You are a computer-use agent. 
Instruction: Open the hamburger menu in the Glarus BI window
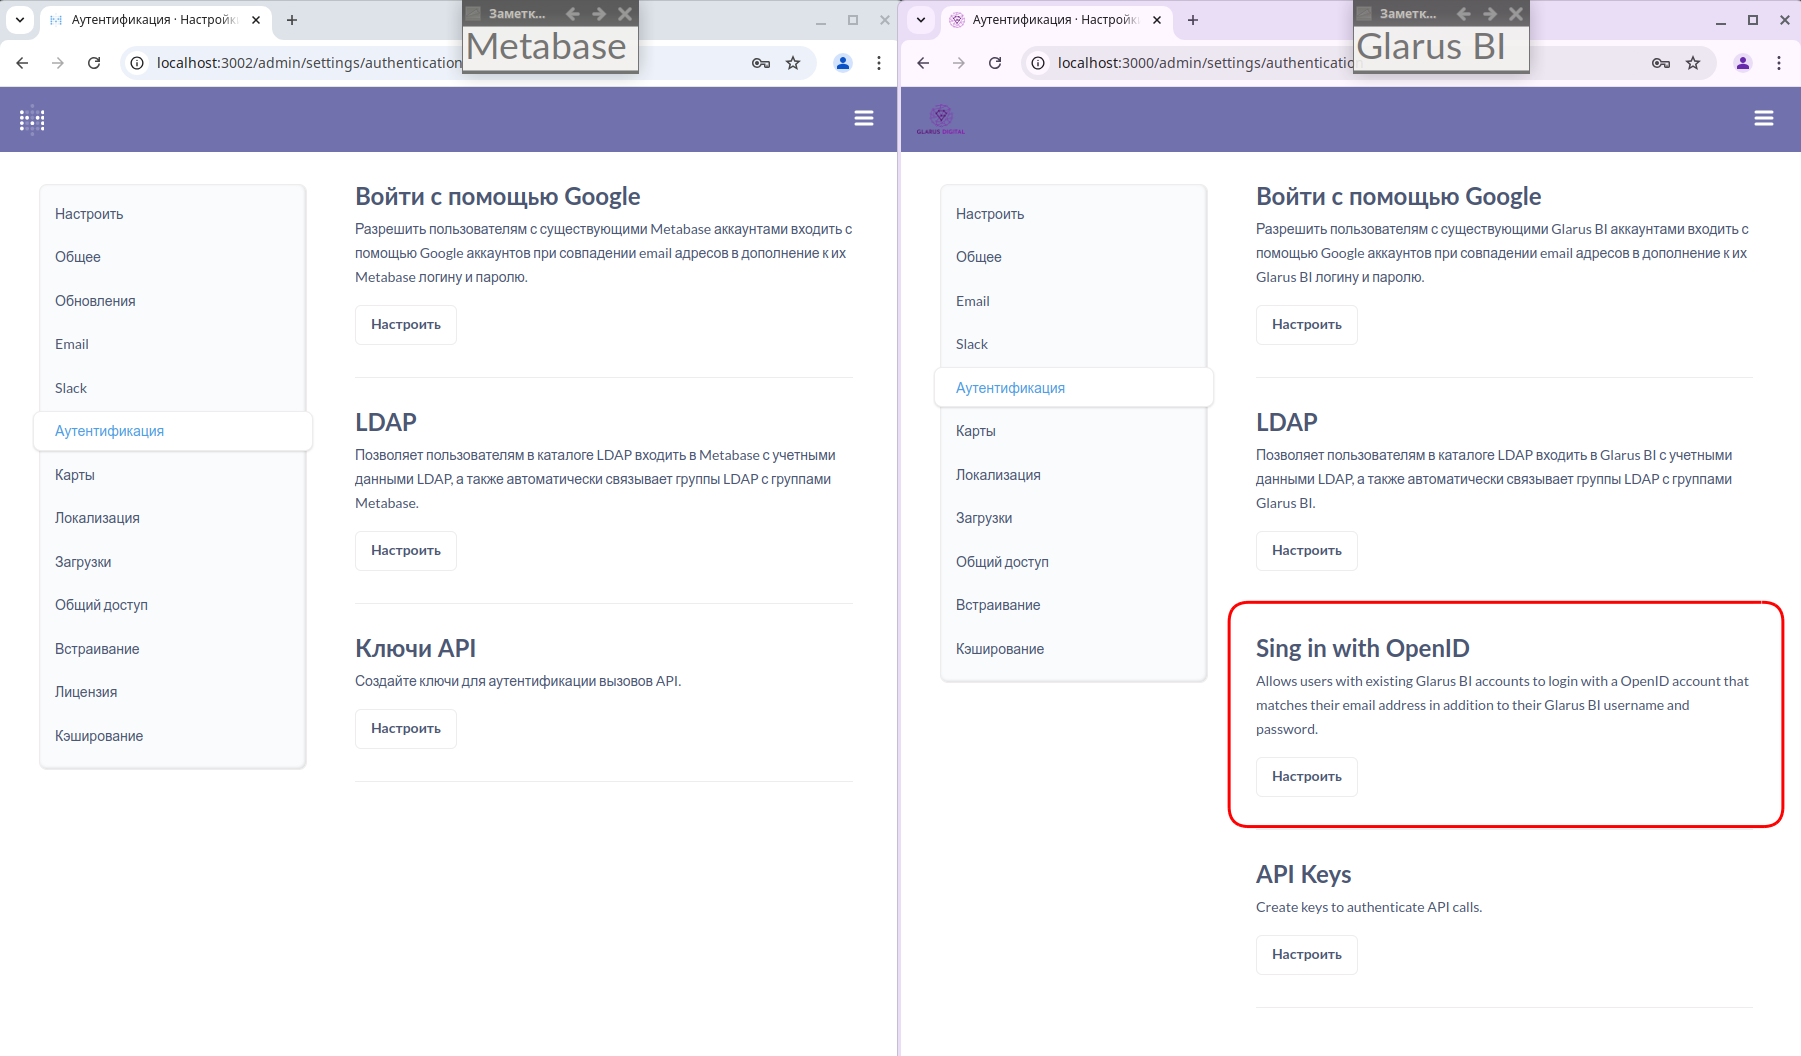(1764, 117)
